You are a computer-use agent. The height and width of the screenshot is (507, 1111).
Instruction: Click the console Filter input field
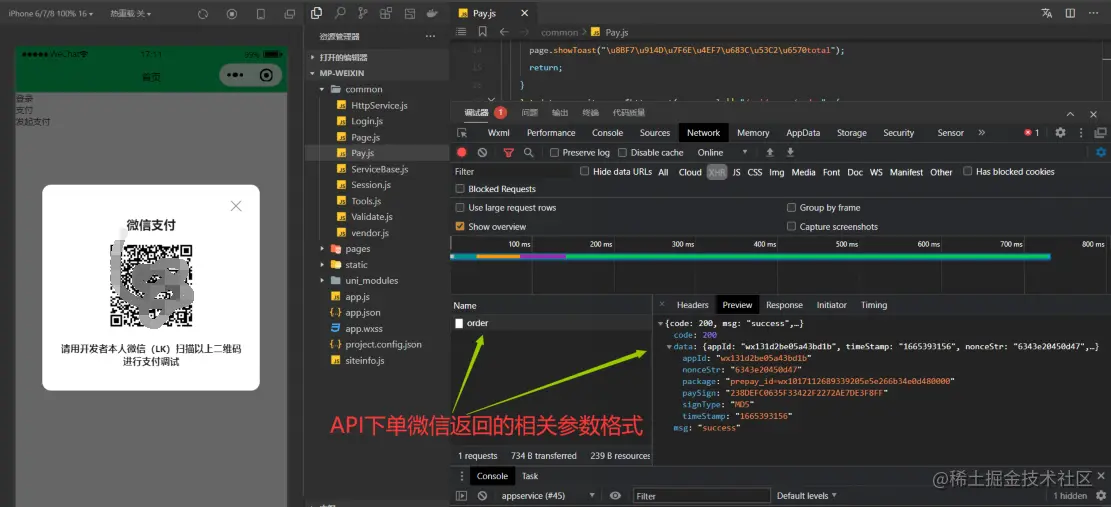click(701, 496)
